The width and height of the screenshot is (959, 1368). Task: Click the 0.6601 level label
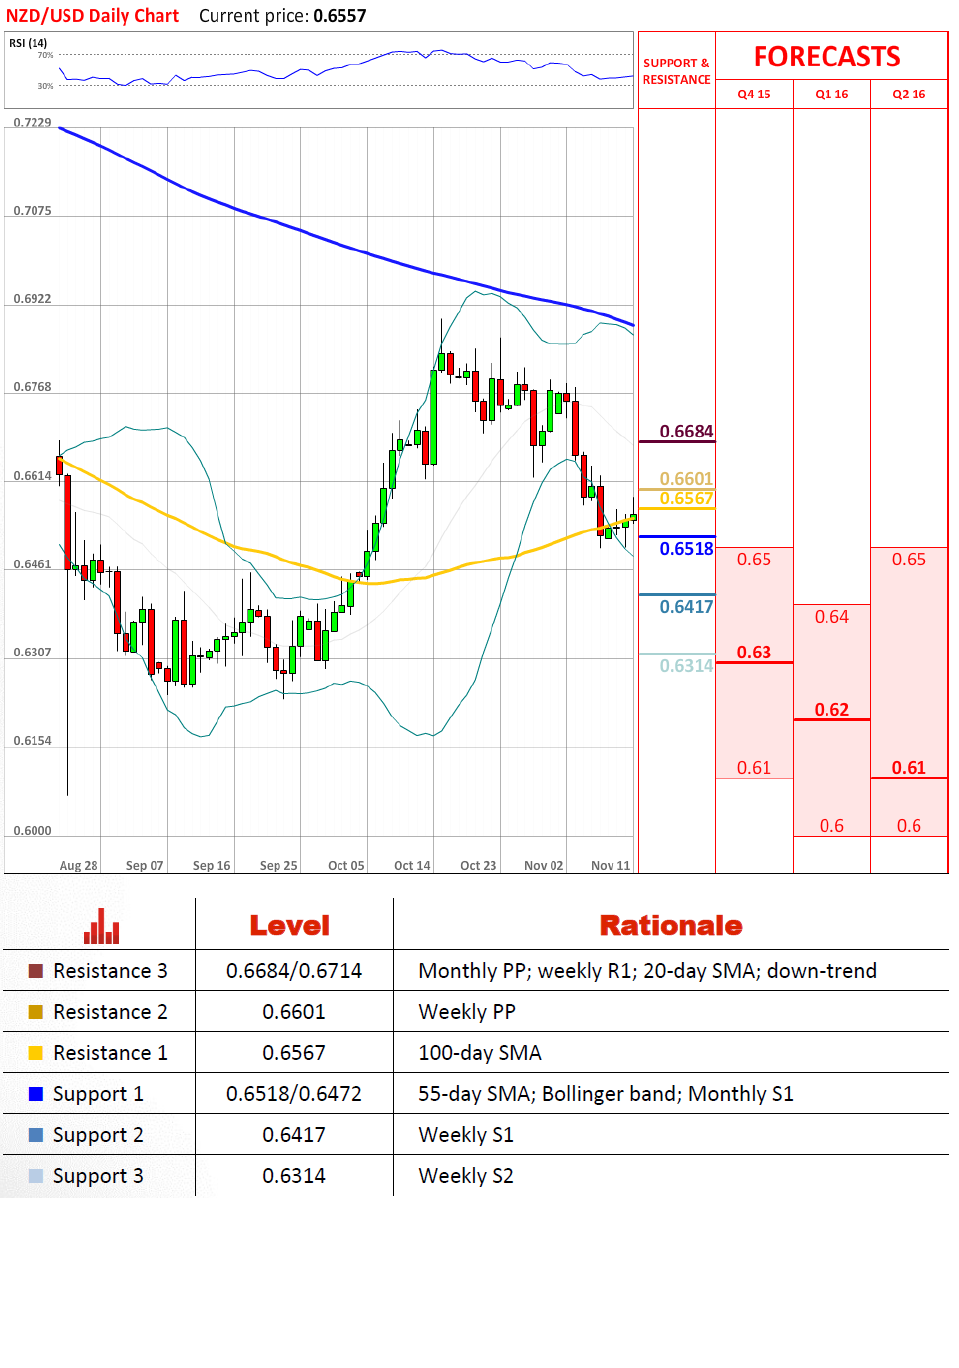pyautogui.click(x=686, y=479)
